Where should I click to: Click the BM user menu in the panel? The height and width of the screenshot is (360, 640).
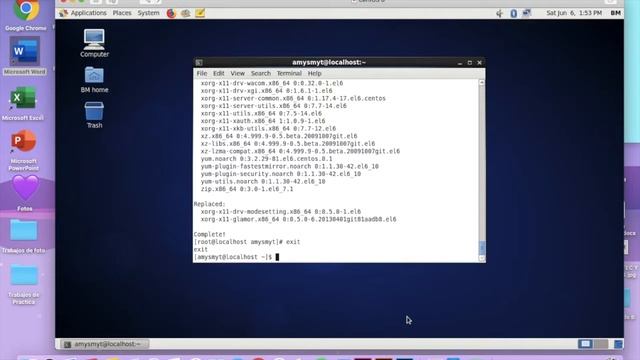click(x=616, y=13)
